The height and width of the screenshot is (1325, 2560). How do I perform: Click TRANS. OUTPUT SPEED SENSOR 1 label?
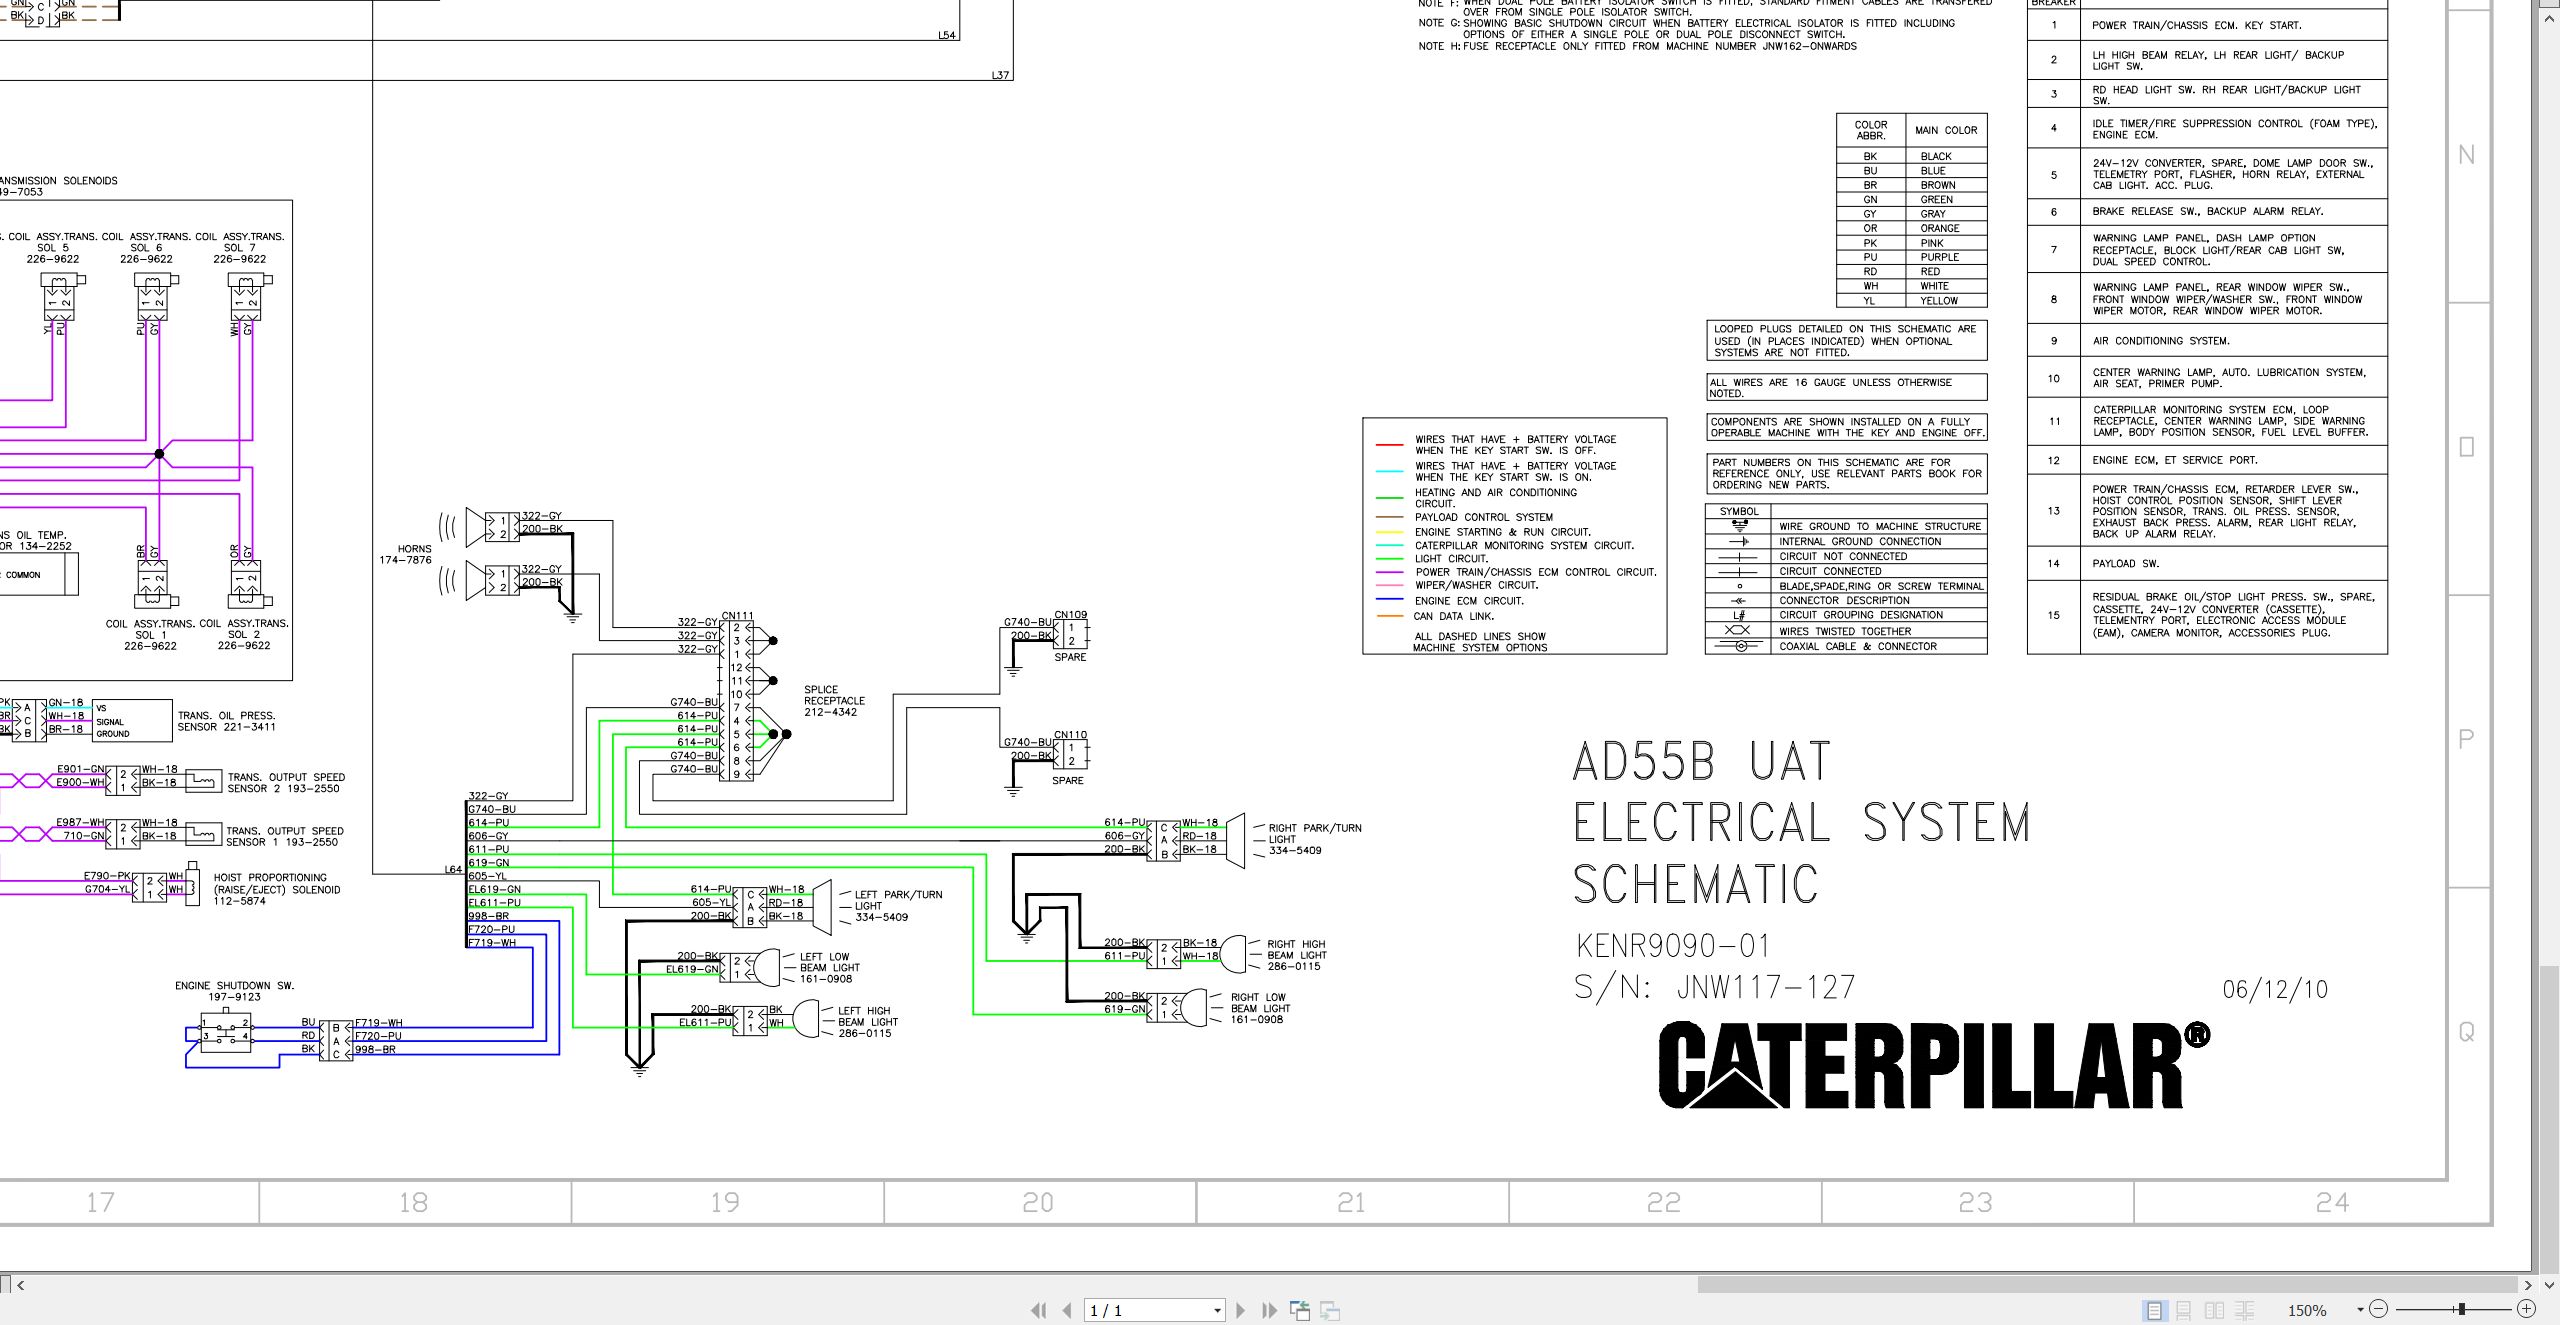284,837
